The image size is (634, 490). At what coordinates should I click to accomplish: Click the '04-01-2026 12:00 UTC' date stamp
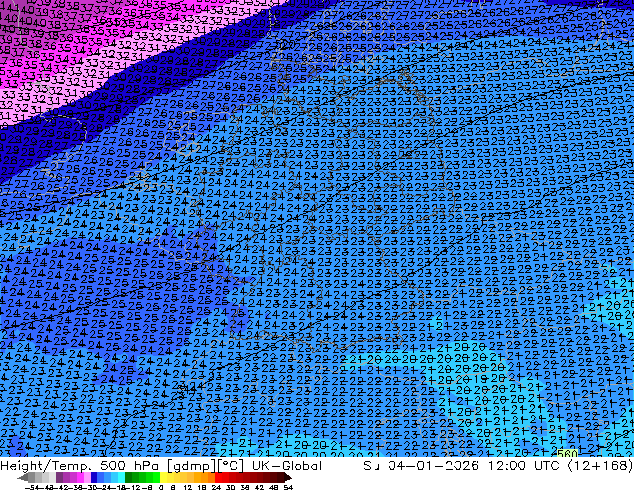tap(473, 466)
